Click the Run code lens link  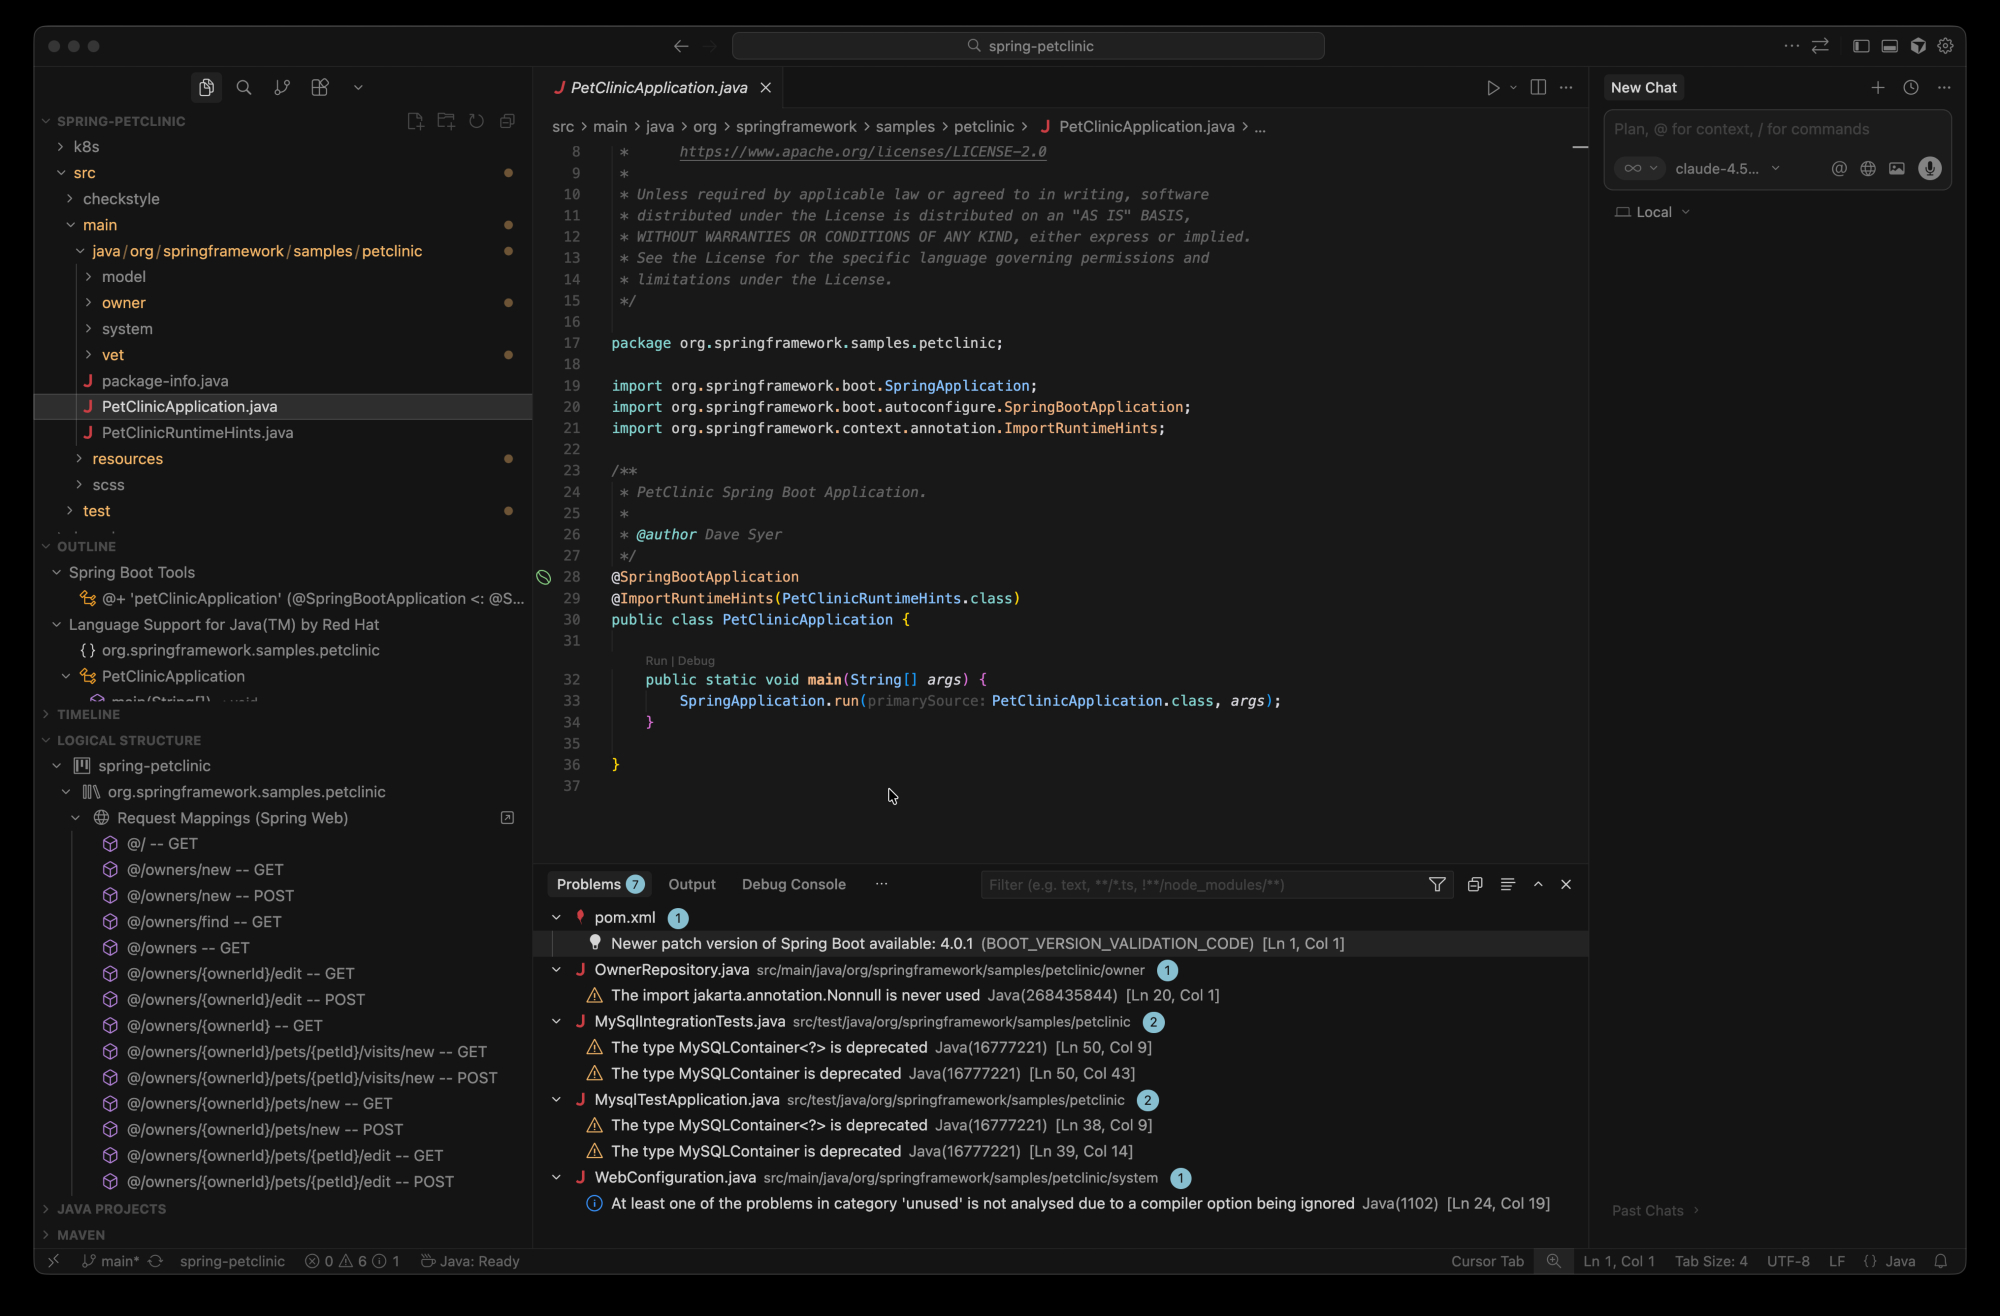[x=655, y=661]
